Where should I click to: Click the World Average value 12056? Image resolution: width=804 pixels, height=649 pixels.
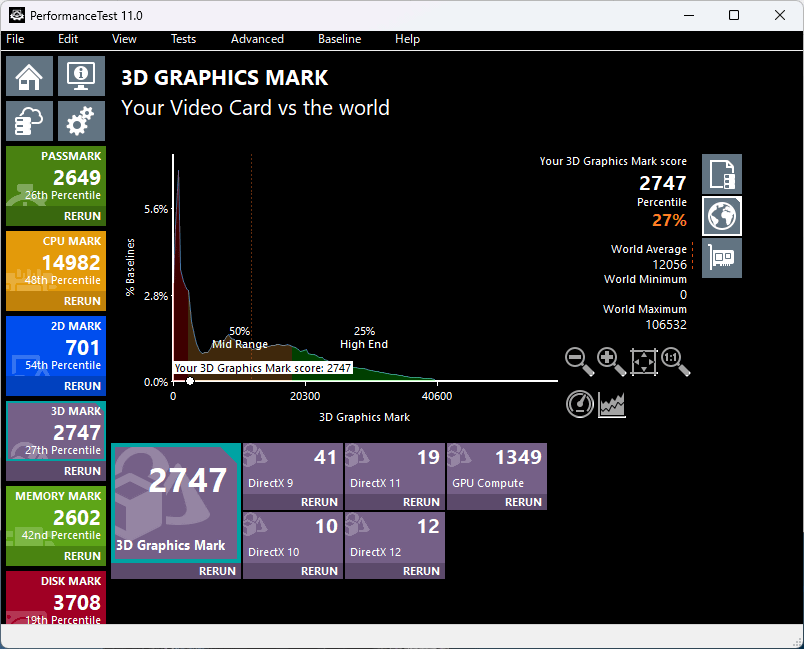click(669, 265)
